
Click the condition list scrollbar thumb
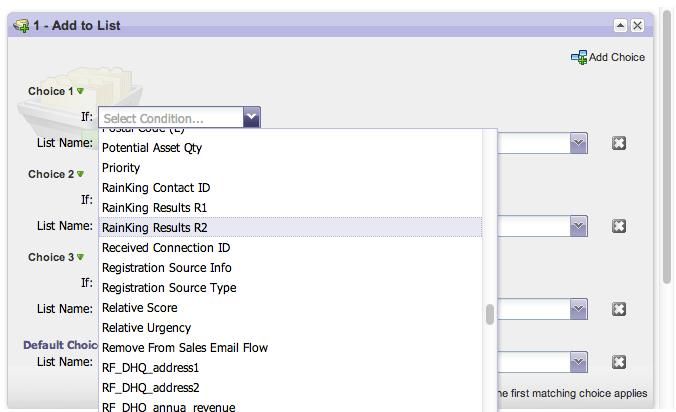point(490,315)
